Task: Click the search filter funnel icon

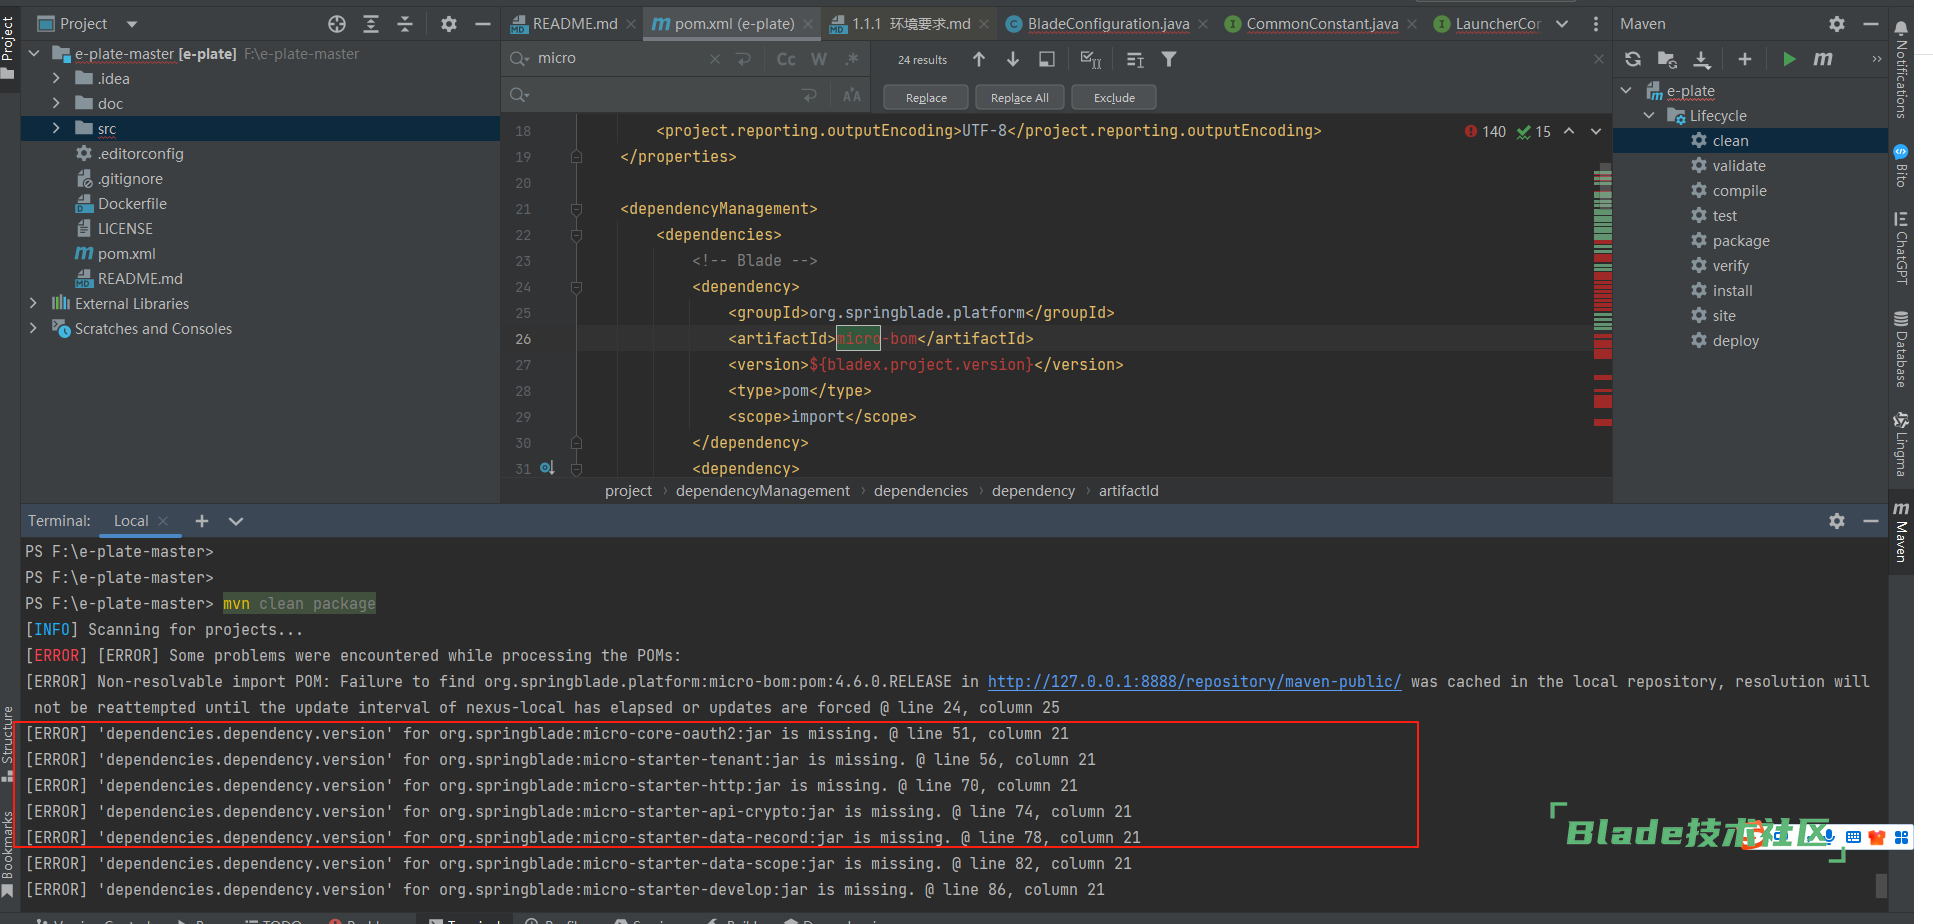Action: [1169, 59]
